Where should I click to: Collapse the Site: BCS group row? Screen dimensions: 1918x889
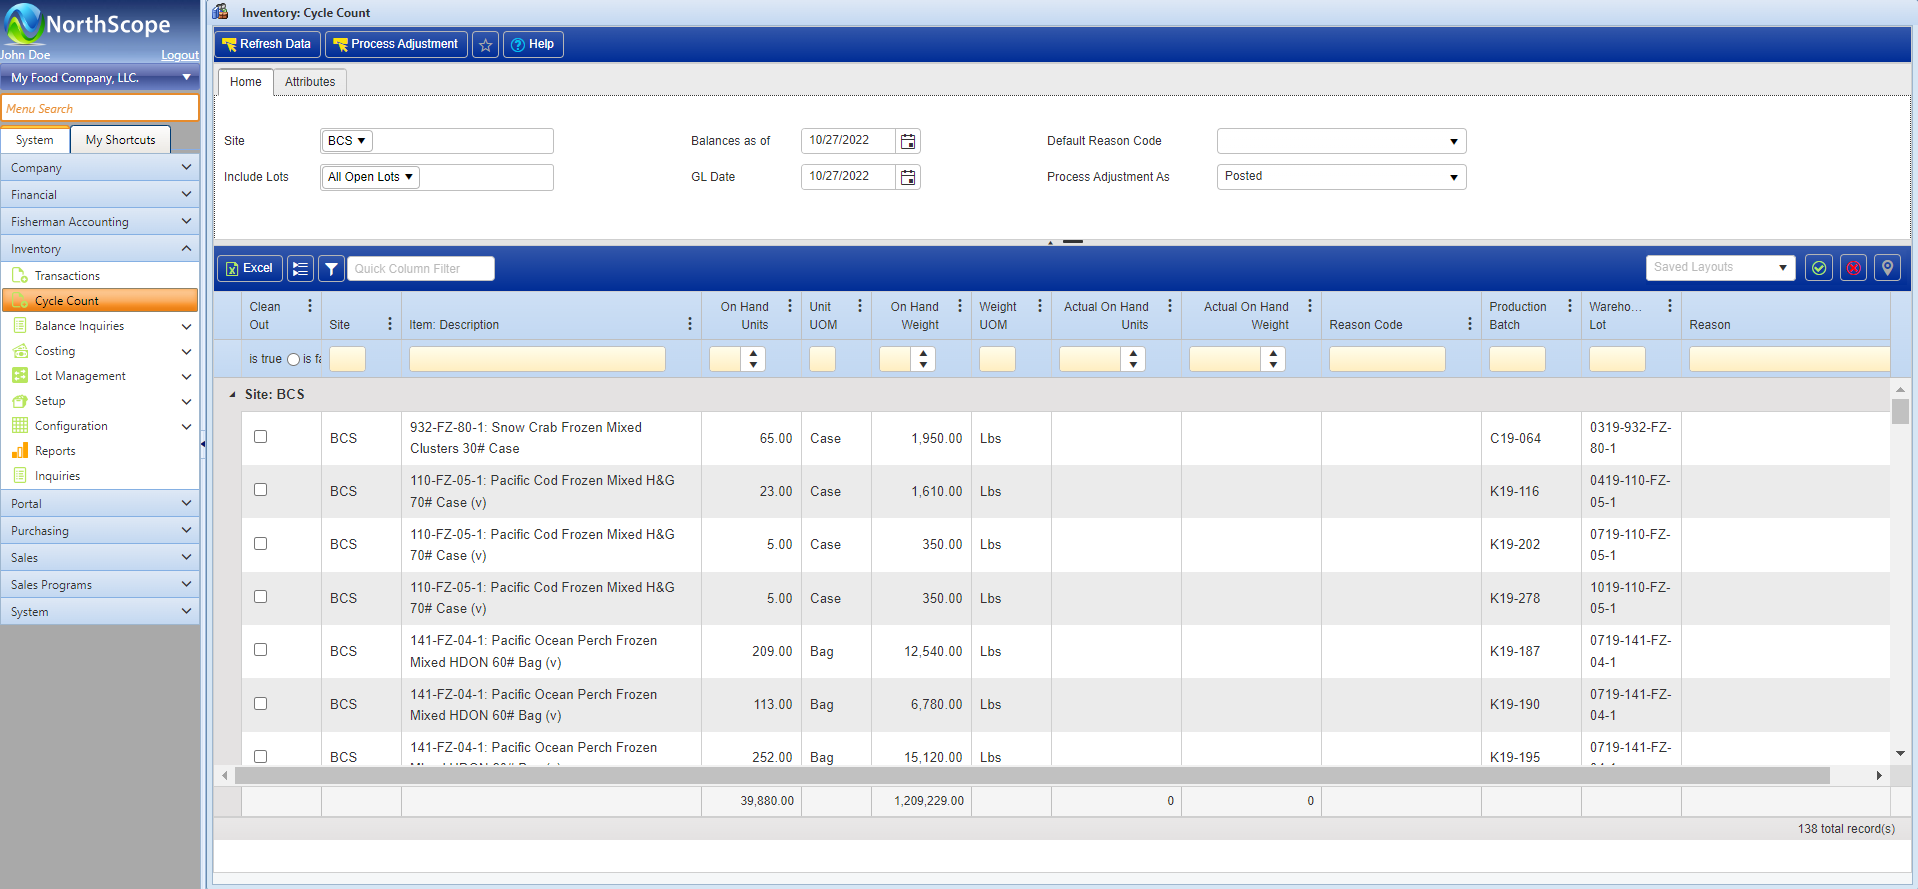[233, 395]
